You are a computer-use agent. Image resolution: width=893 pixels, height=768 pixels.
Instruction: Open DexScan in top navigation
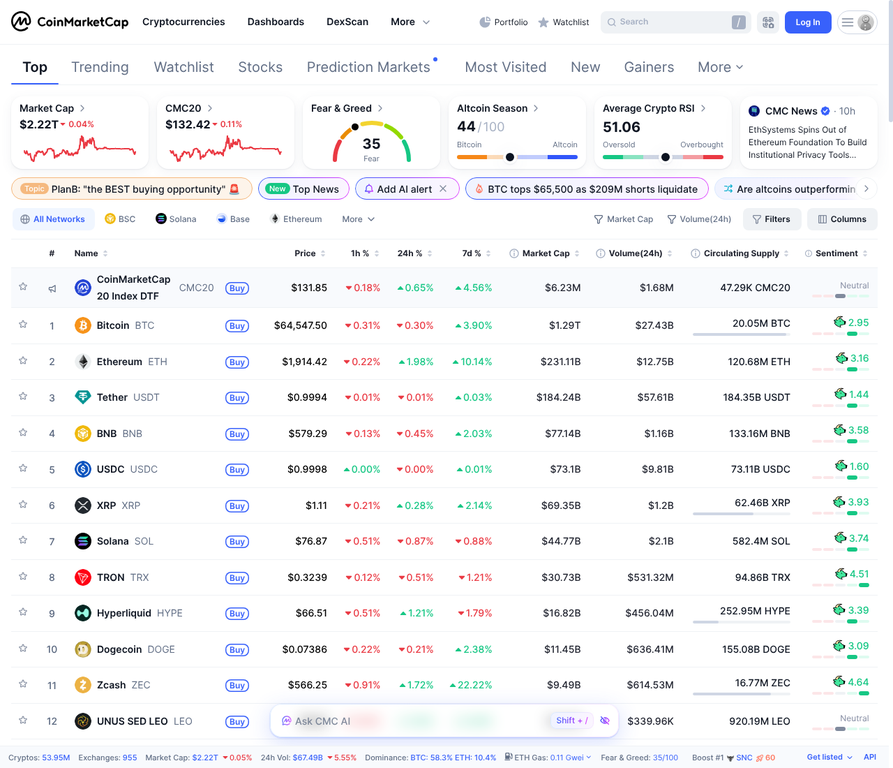click(x=347, y=22)
